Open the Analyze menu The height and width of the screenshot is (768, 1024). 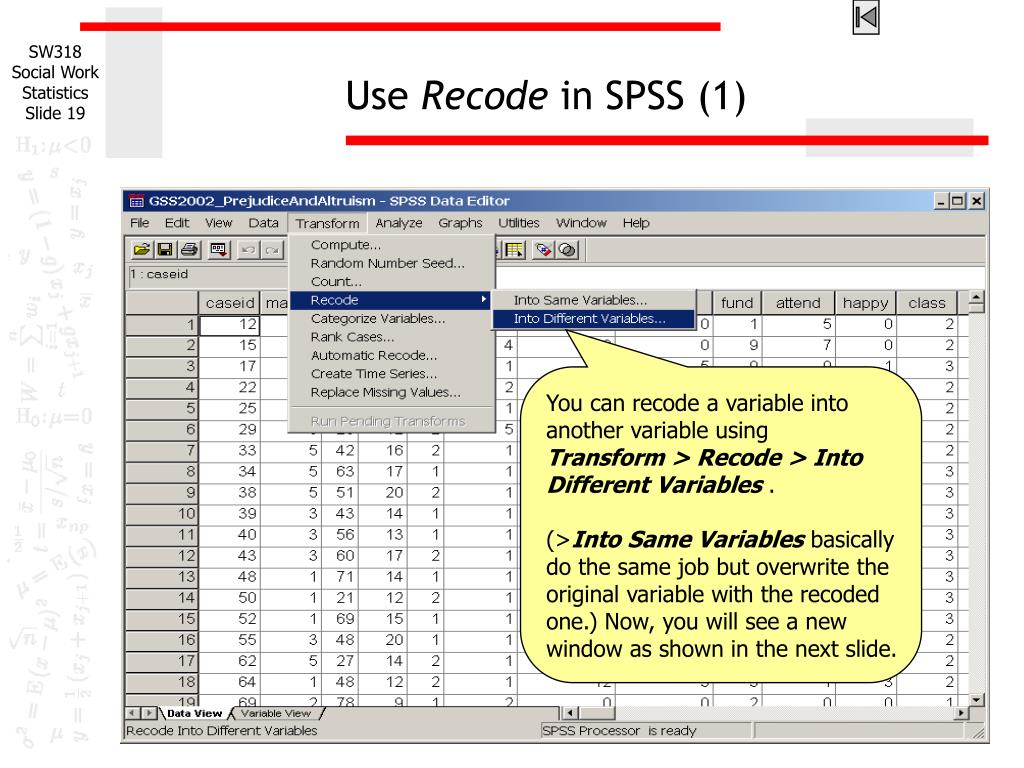399,222
